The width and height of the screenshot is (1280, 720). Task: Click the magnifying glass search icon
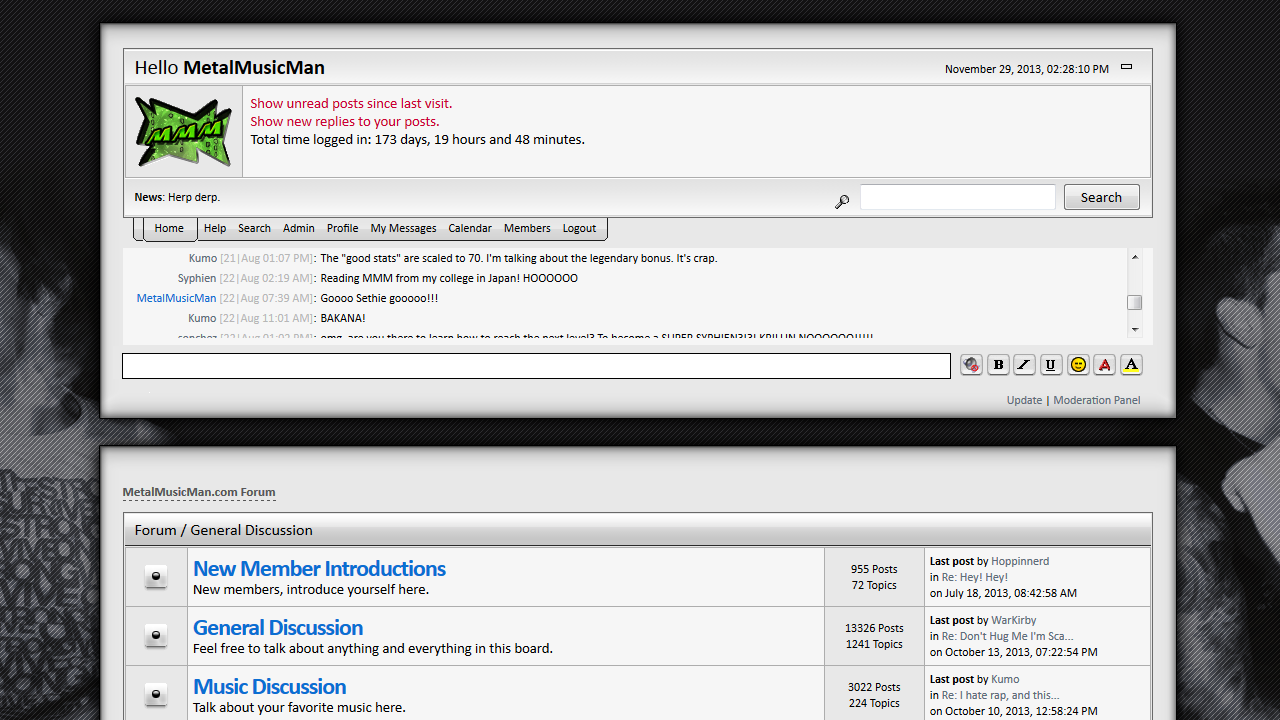(842, 202)
